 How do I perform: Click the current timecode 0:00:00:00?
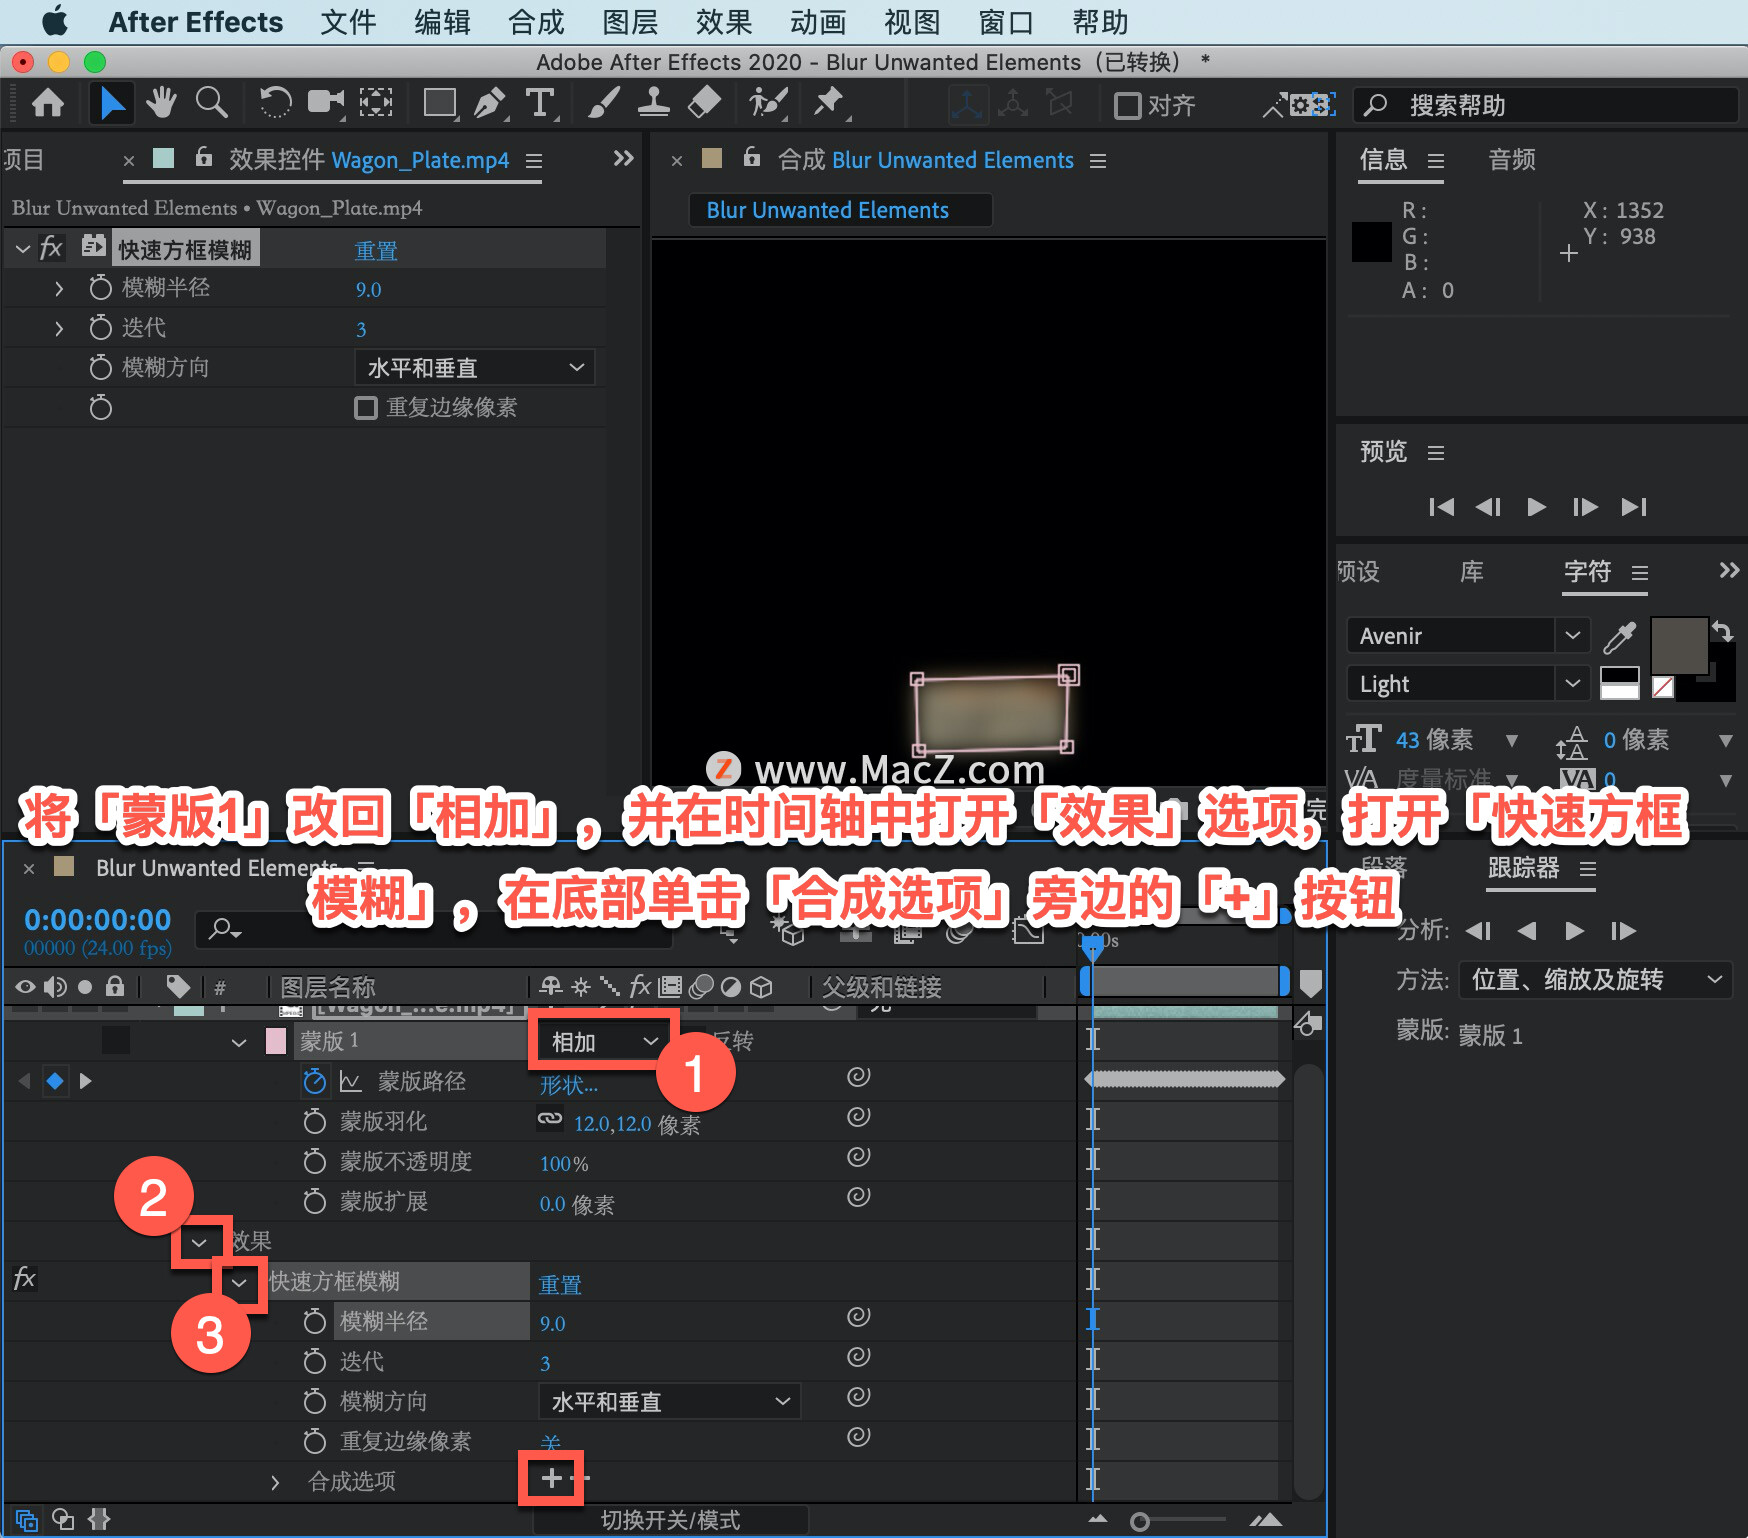click(98, 920)
